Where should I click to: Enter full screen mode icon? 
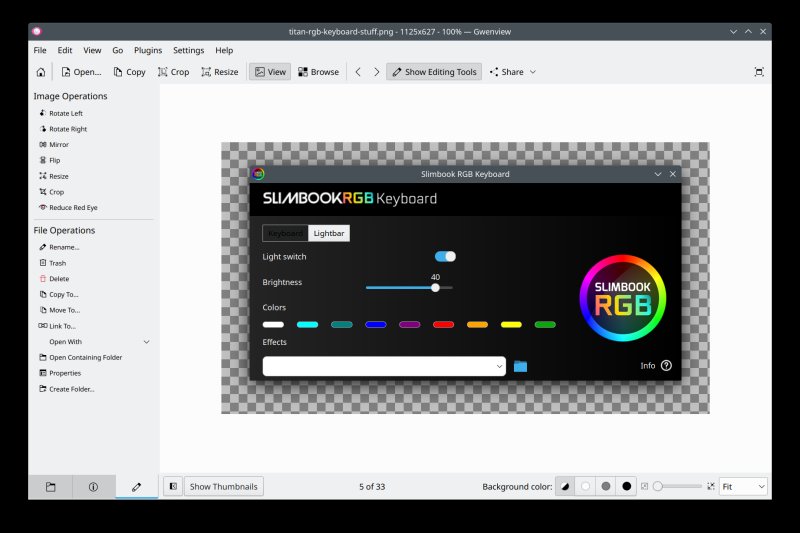tap(759, 72)
